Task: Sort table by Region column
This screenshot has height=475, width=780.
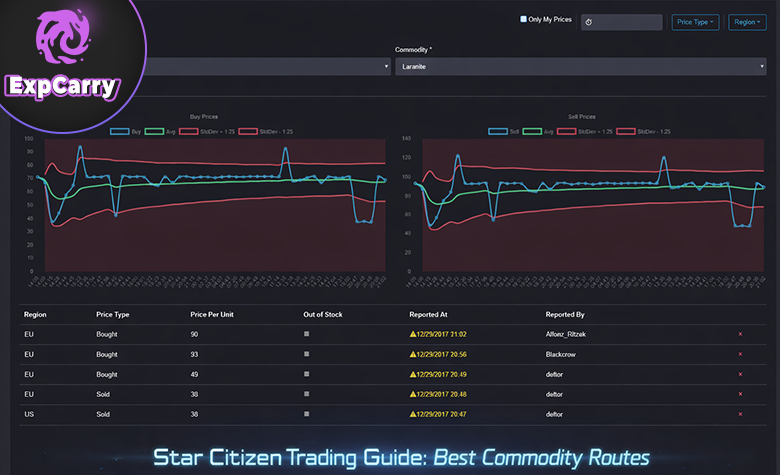Action: [x=35, y=314]
